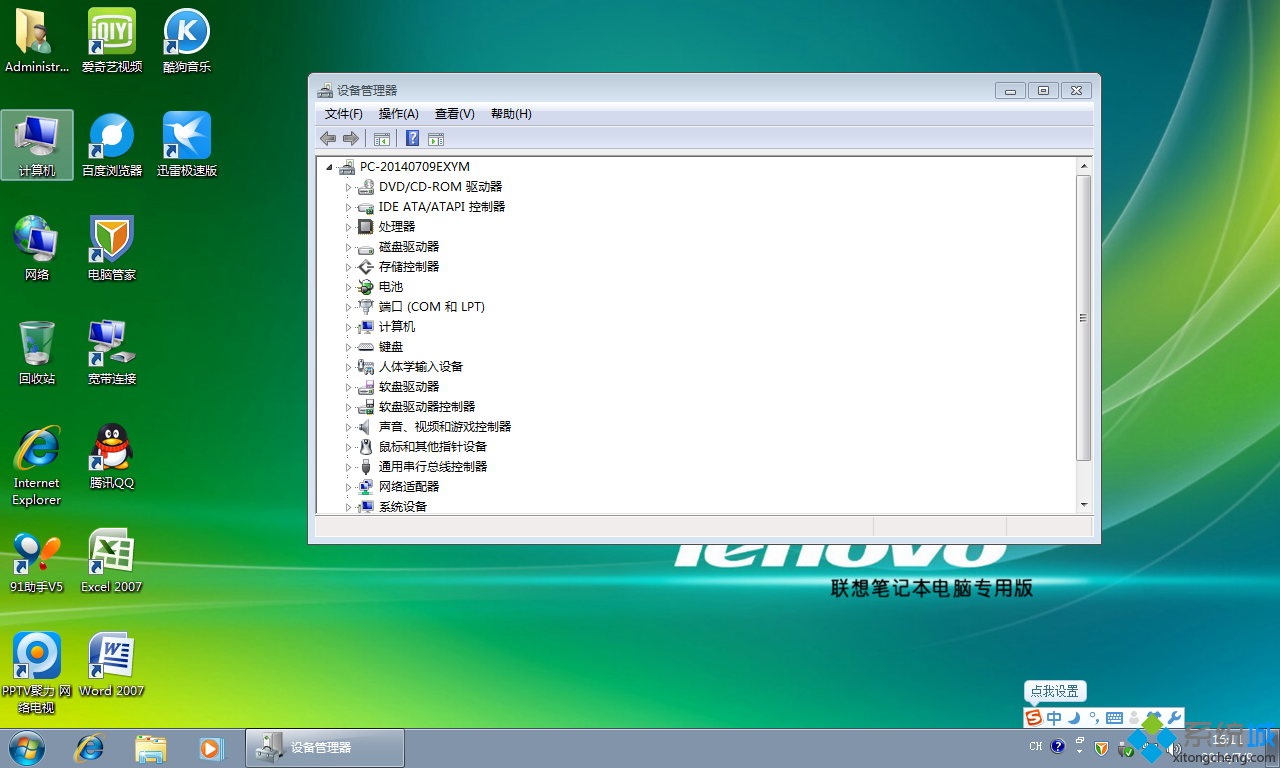Click the show/hide action pane toolbar icon

pyautogui.click(x=436, y=139)
